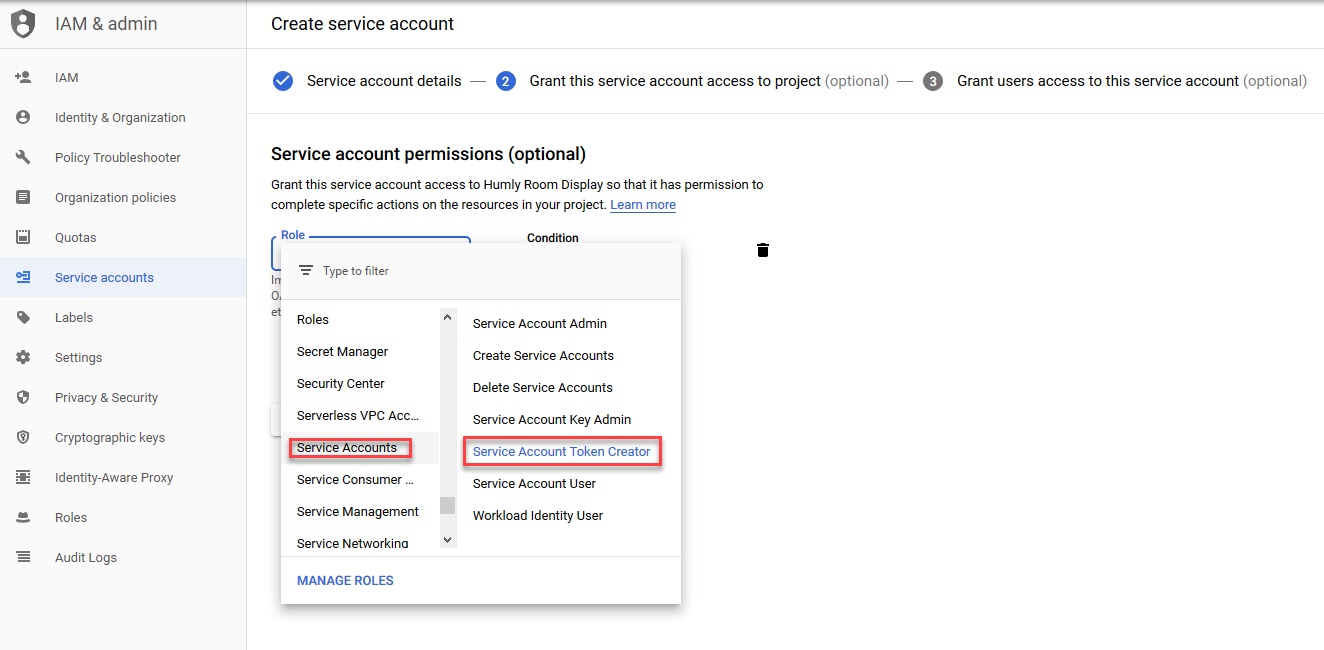Screen dimensions: 1324x650
Task: Open the filter icon in the role search
Action: 305,270
